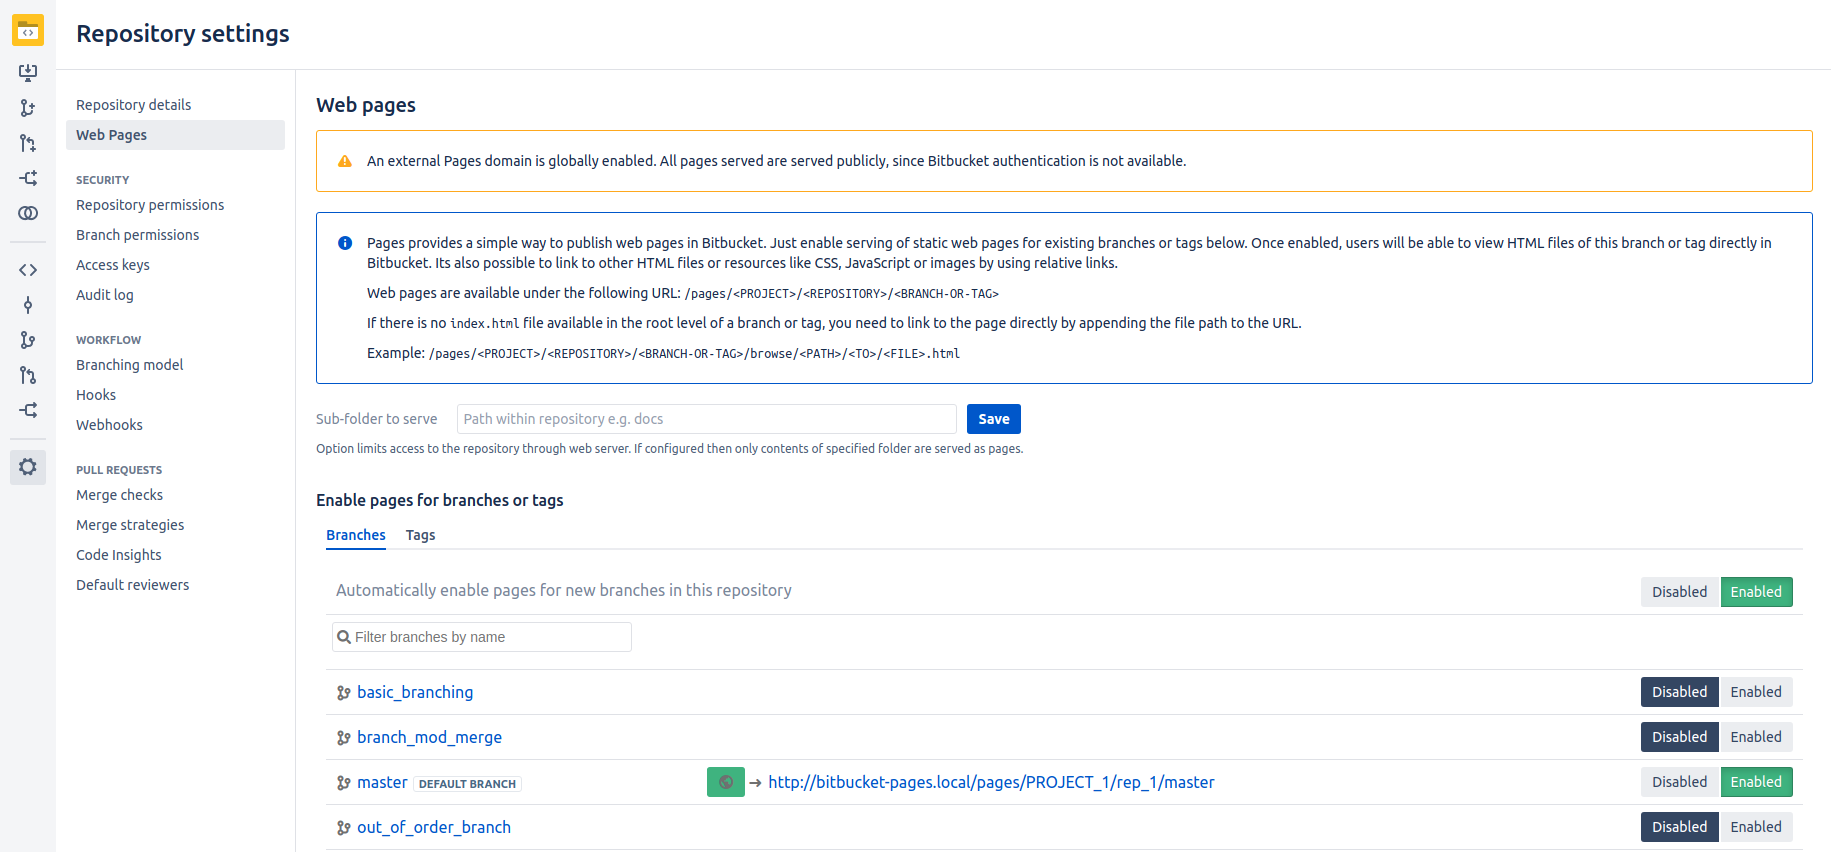Switch to the Branches tab

[x=356, y=535]
